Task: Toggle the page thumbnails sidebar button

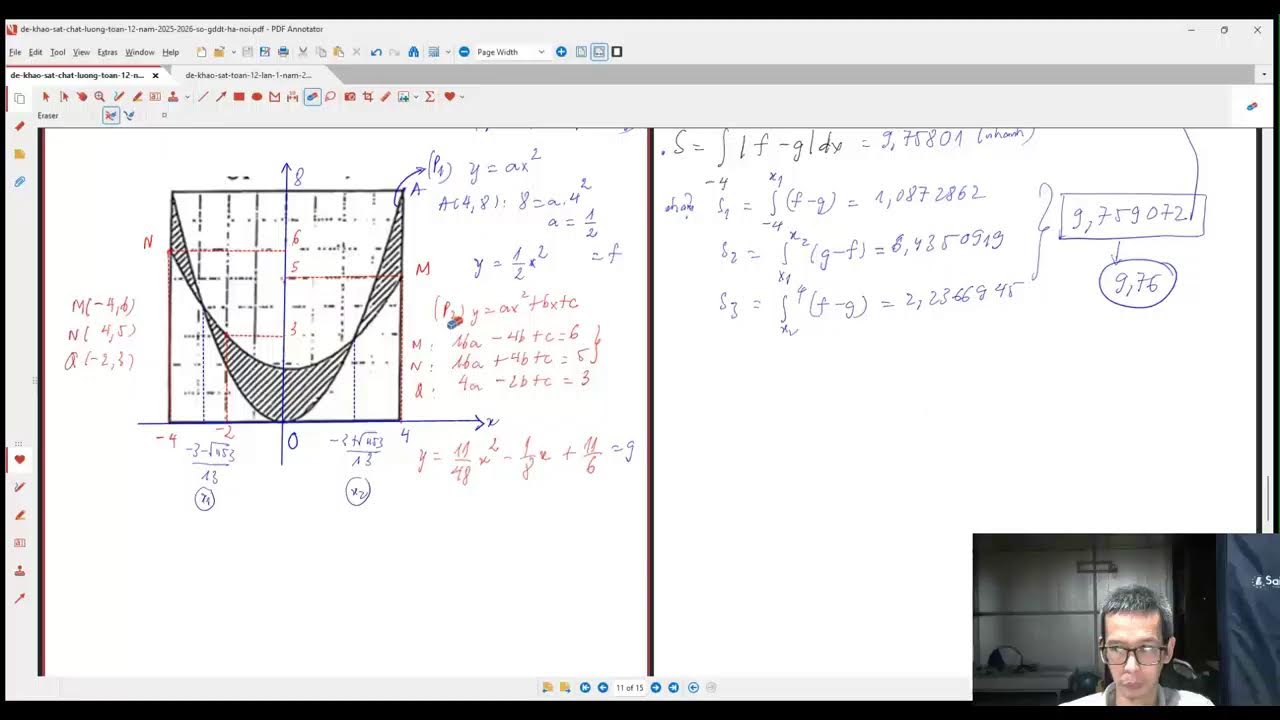Action: pos(19,98)
